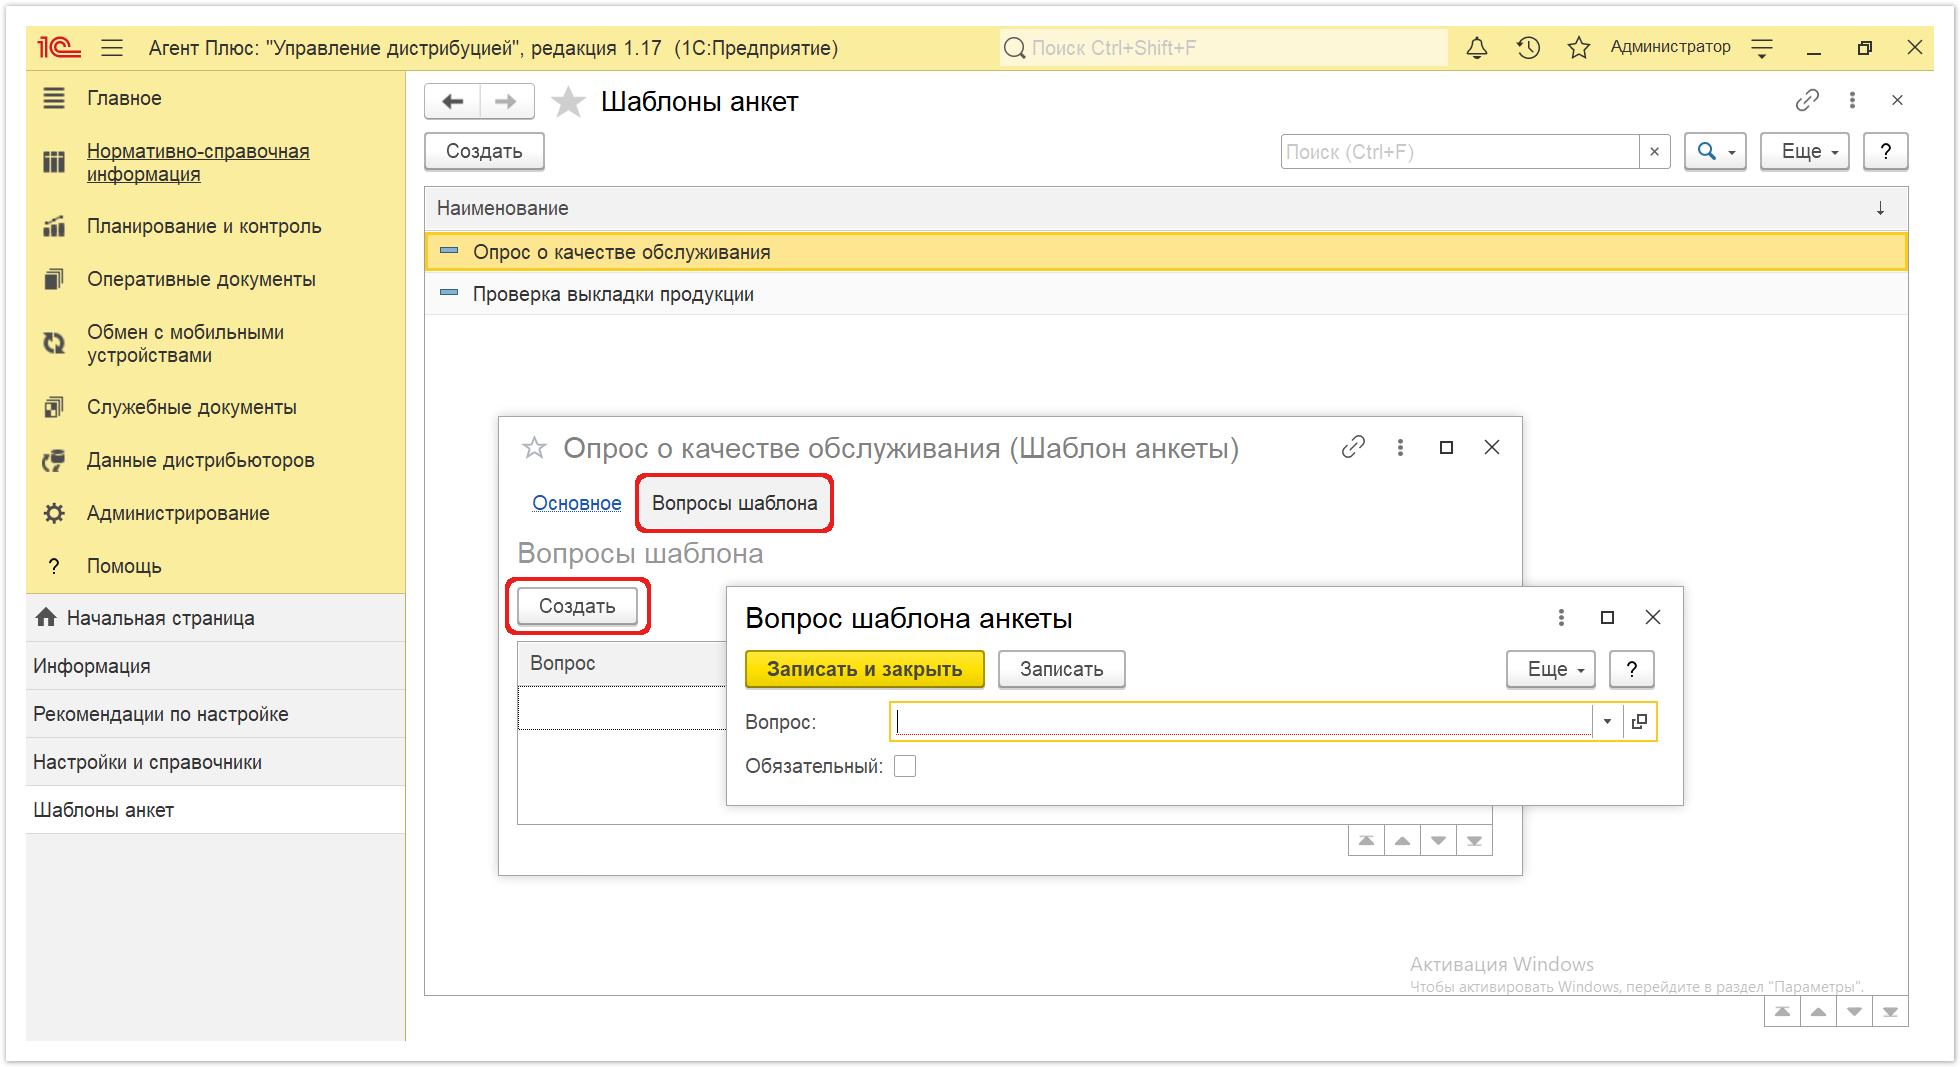Open the Еще menu in question dialog
This screenshot has width=1960, height=1067.
1550,669
